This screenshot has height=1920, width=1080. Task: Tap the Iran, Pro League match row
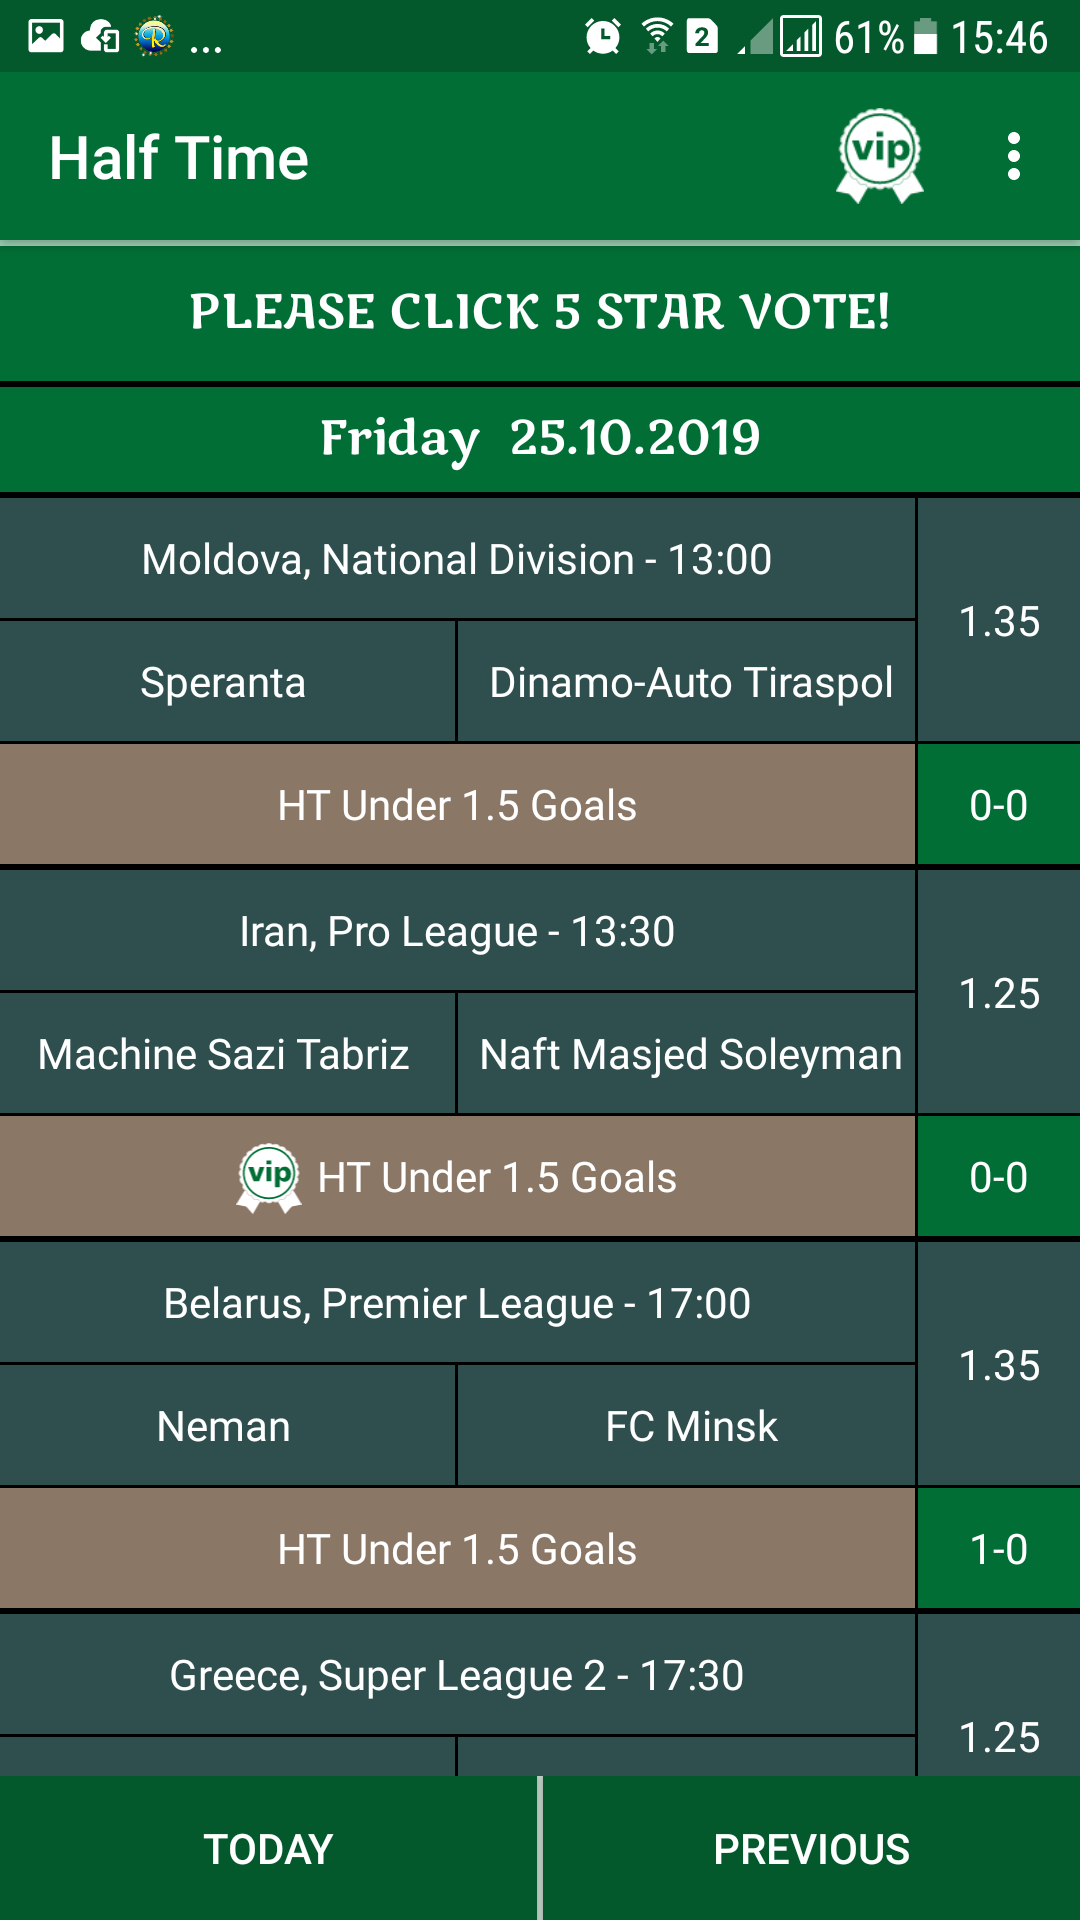457,931
